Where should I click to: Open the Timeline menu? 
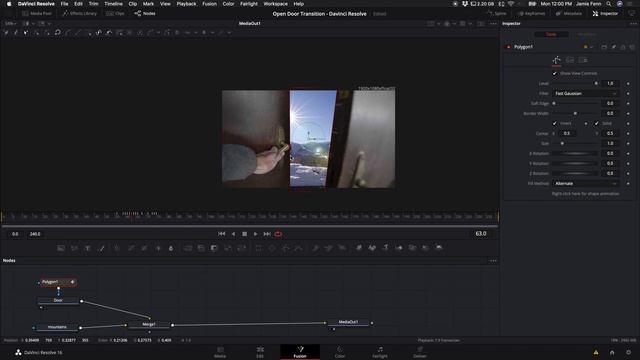point(113,4)
